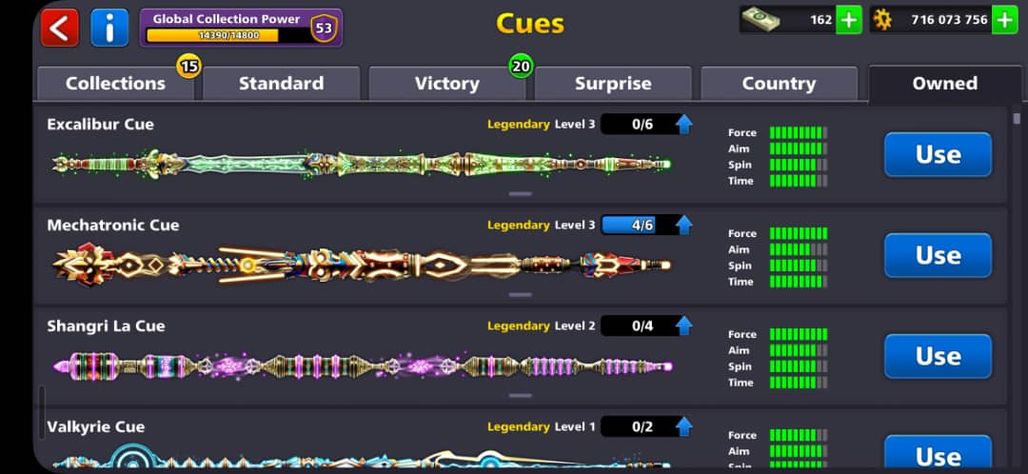The width and height of the screenshot is (1028, 474).
Task: Open the Victory tab
Action: click(447, 83)
